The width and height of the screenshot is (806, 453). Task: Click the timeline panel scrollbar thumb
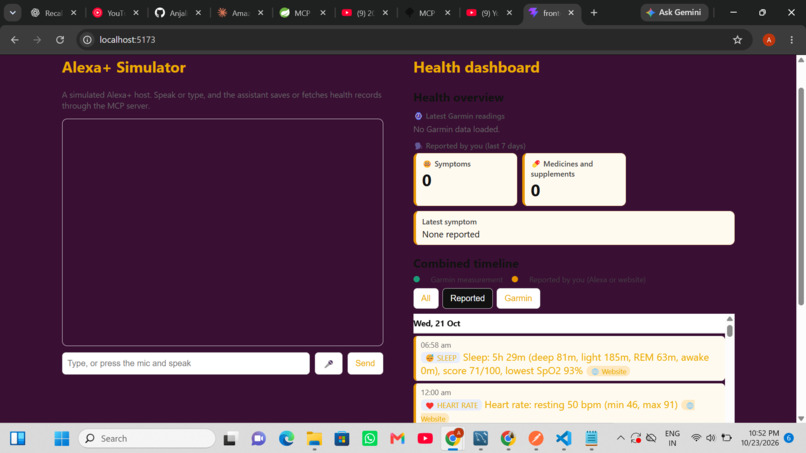(x=729, y=331)
